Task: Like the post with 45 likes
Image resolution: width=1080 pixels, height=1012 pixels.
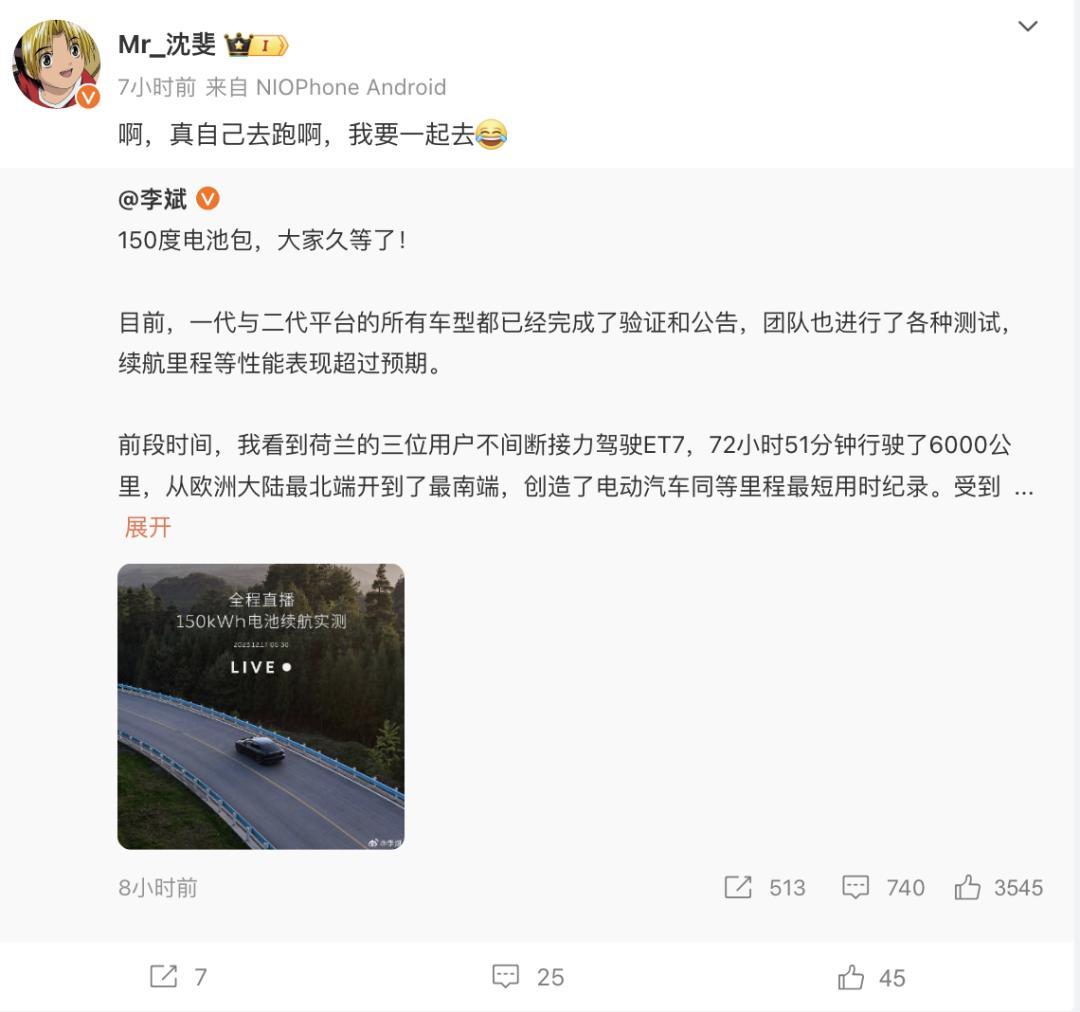Action: 851,977
